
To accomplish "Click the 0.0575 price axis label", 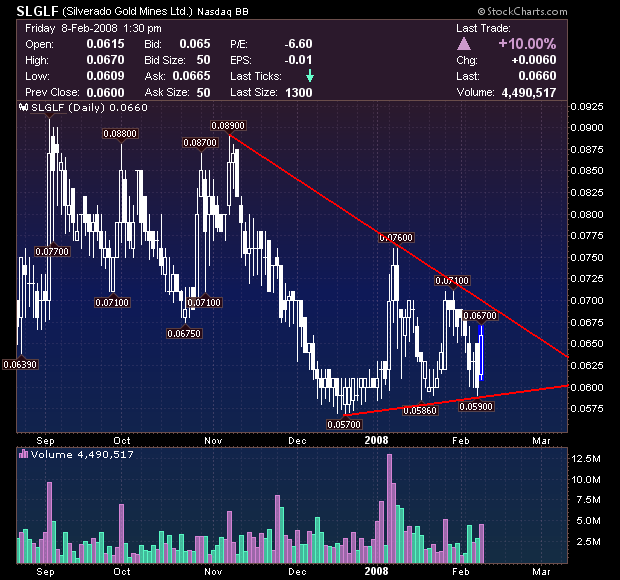I will (x=587, y=408).
